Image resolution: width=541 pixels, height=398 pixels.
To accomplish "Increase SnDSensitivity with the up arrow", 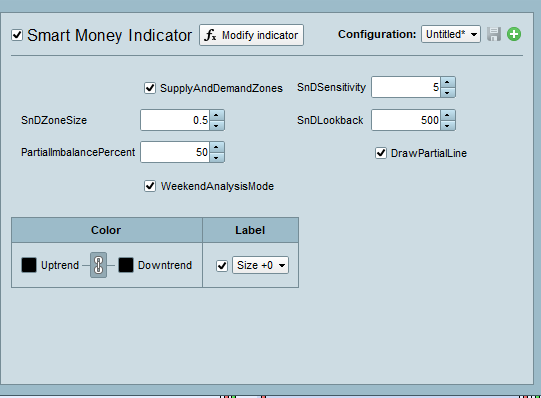I will [x=447, y=82].
